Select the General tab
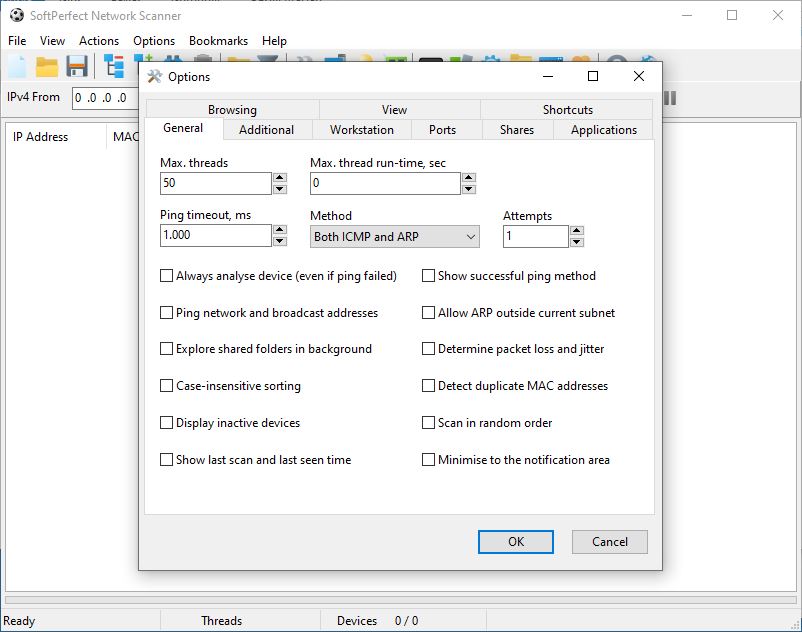The image size is (802, 632). coord(183,128)
